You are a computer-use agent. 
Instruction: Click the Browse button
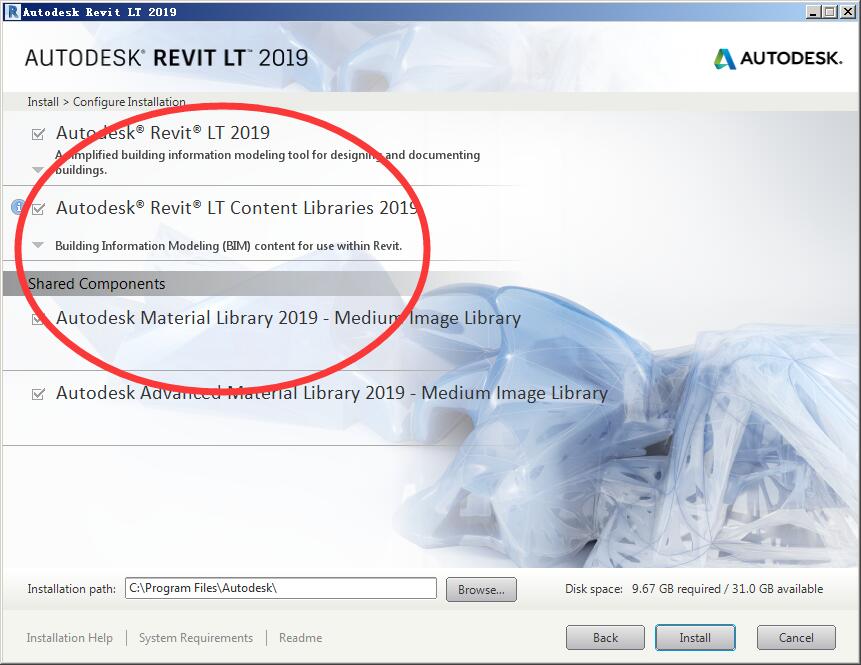[x=481, y=589]
